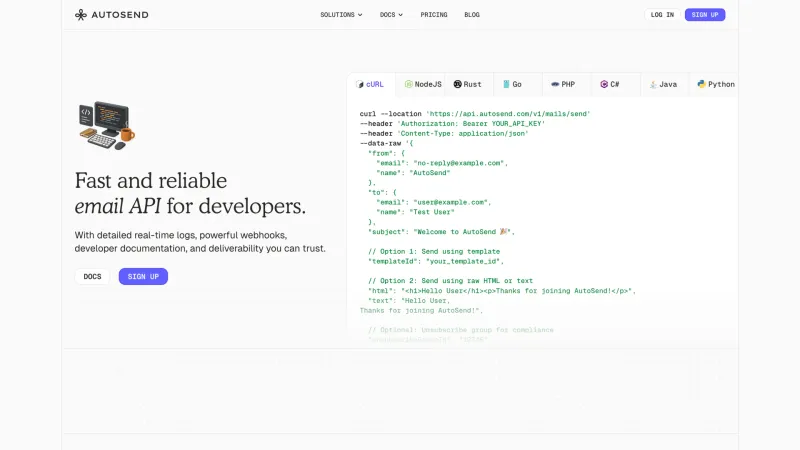
Task: Switch to the Python code tab
Action: 716,84
